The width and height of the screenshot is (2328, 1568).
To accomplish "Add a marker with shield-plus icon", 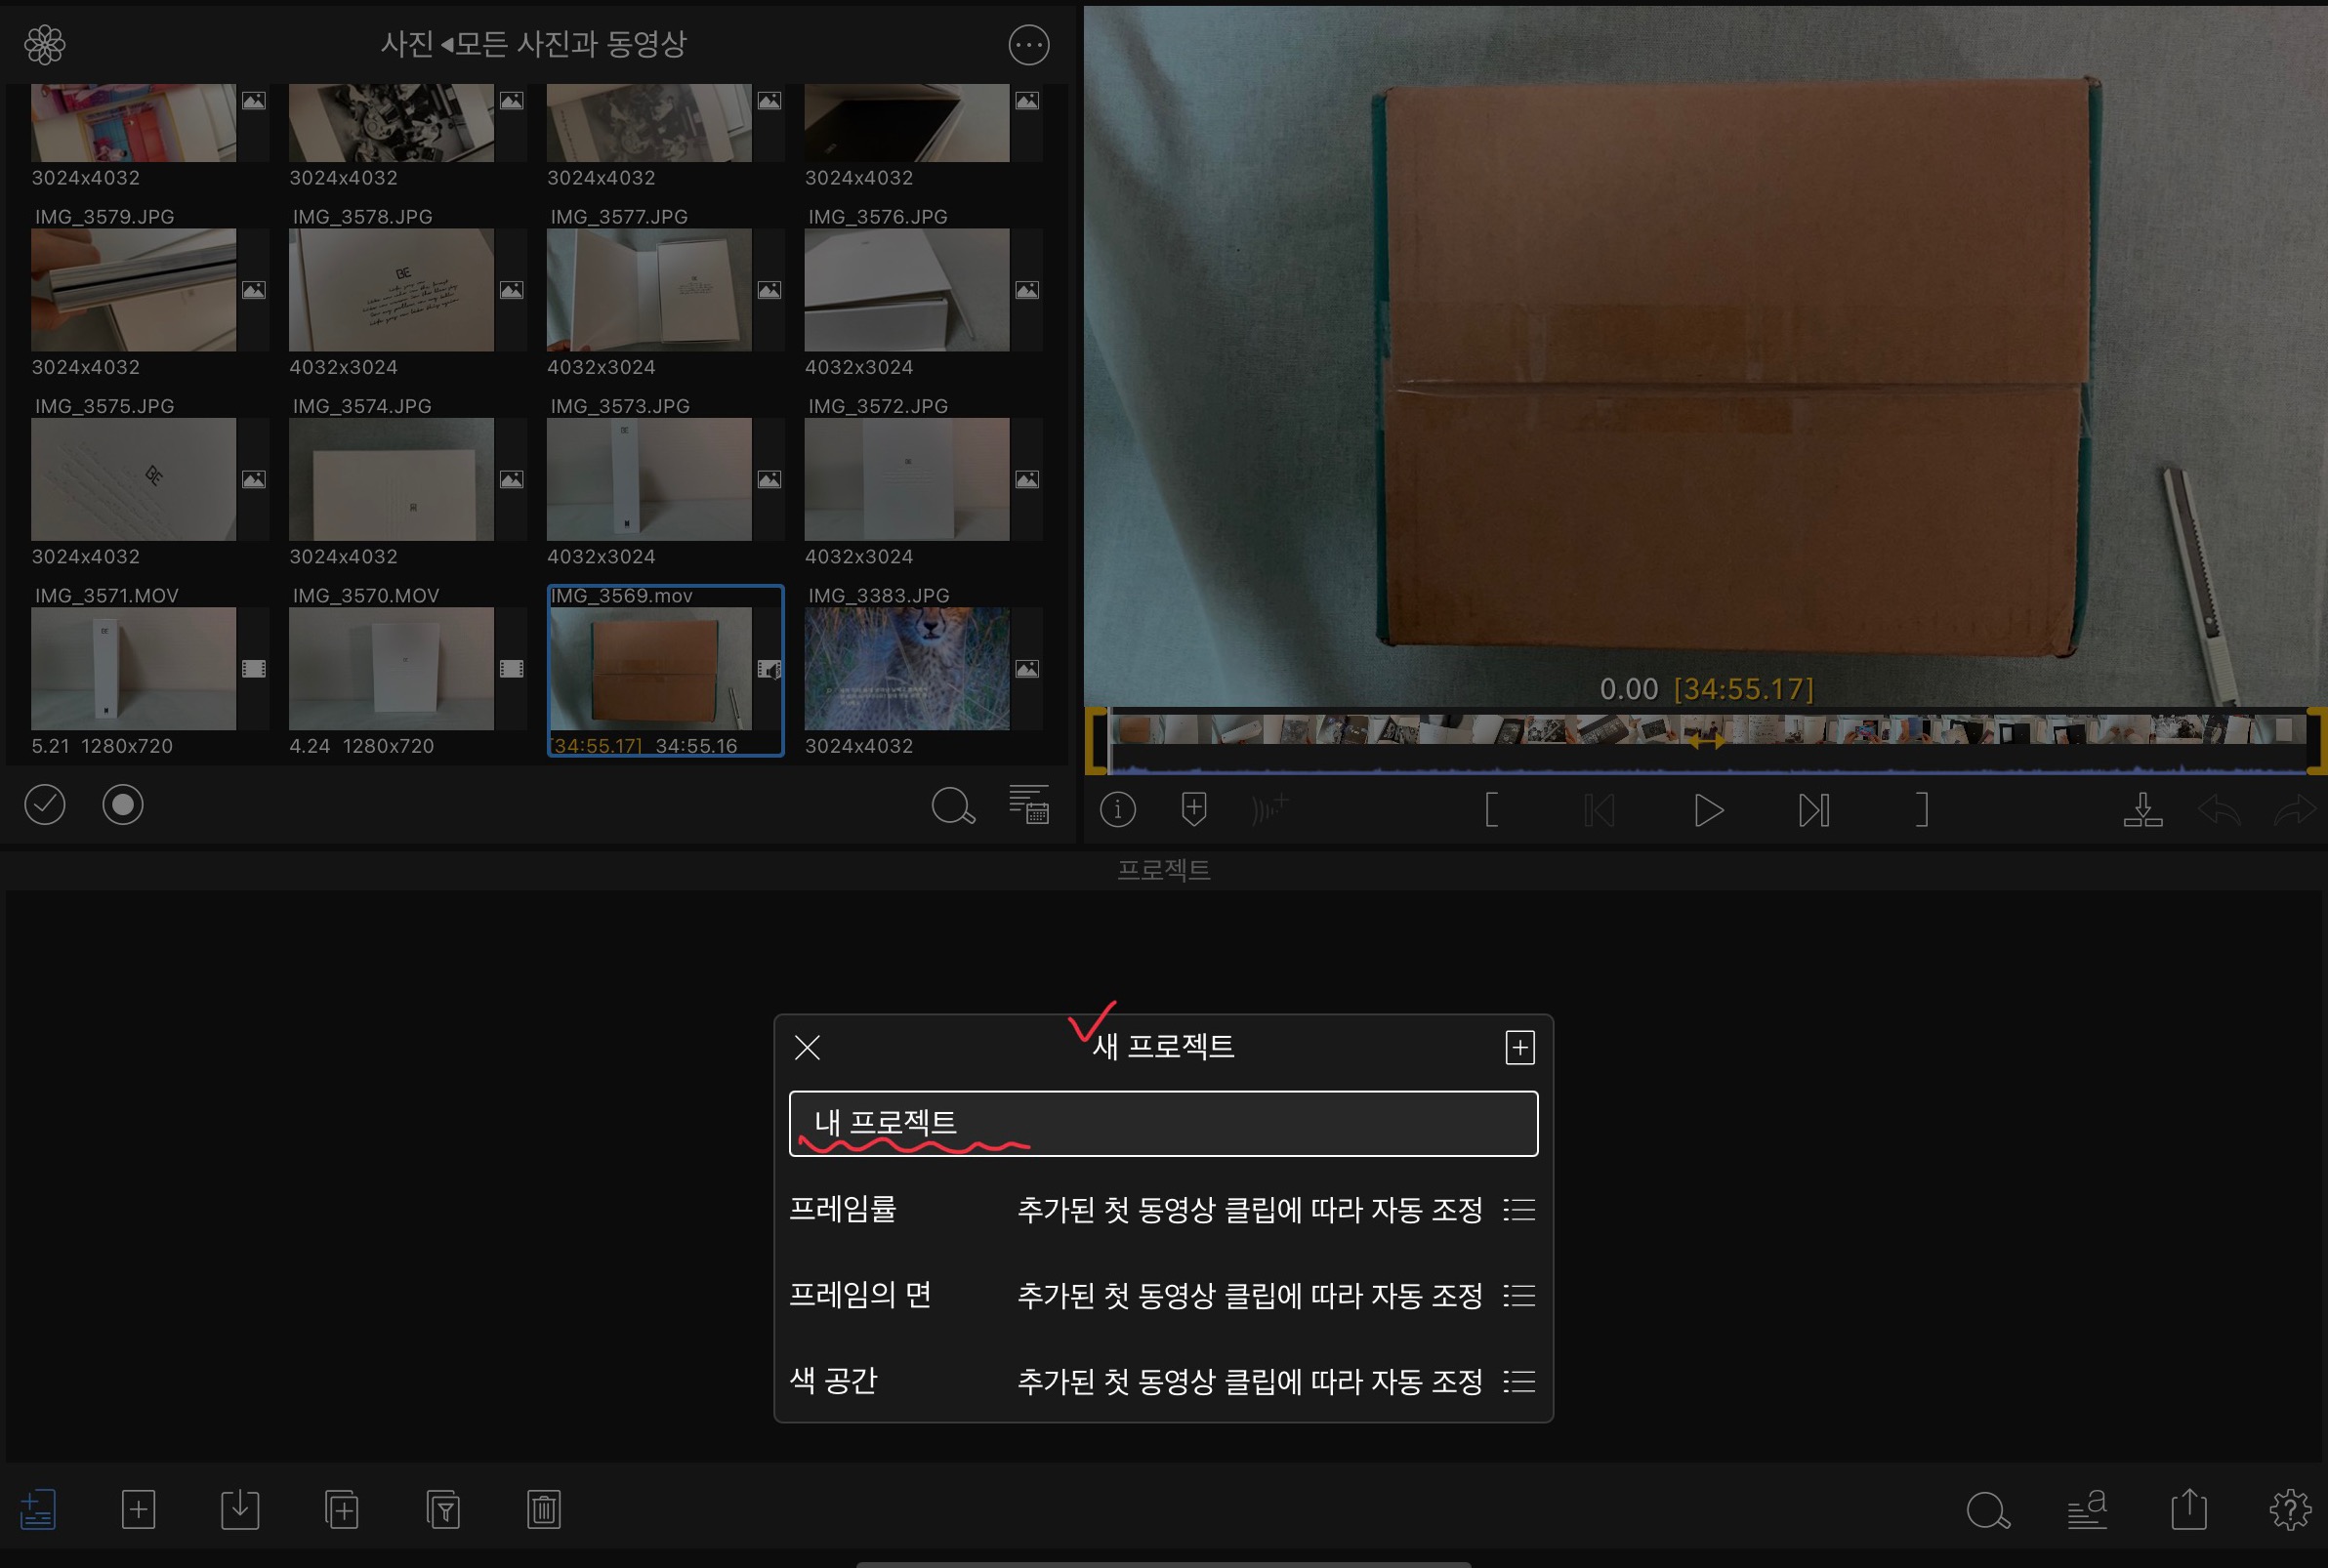I will (1193, 809).
